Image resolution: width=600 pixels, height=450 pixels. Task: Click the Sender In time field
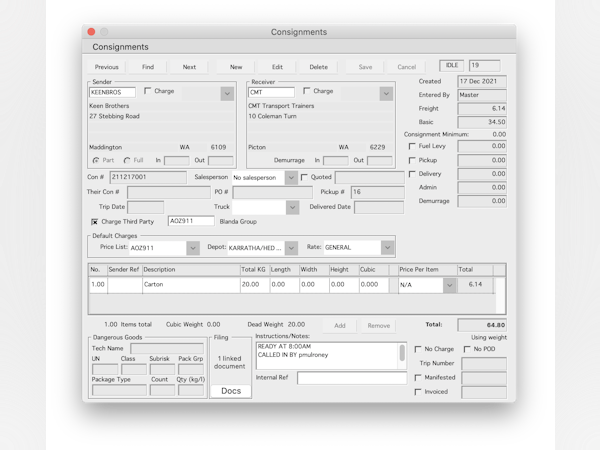(x=176, y=160)
